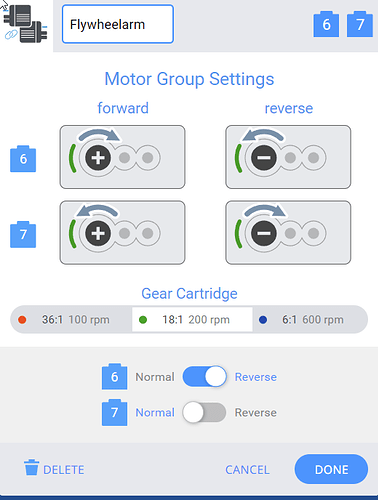The width and height of the screenshot is (378, 500).
Task: Select the 18:1 200 rpm cartridge
Action: click(192, 320)
